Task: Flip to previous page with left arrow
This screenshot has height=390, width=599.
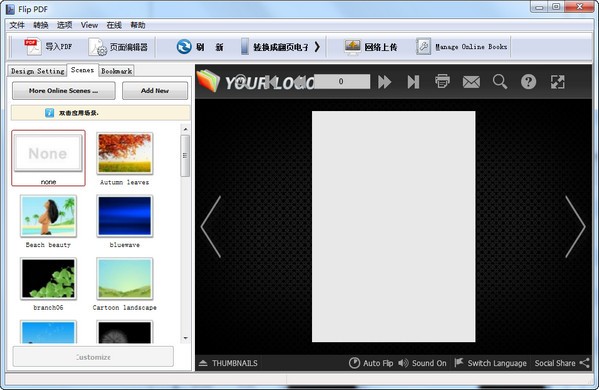Action: coord(211,227)
